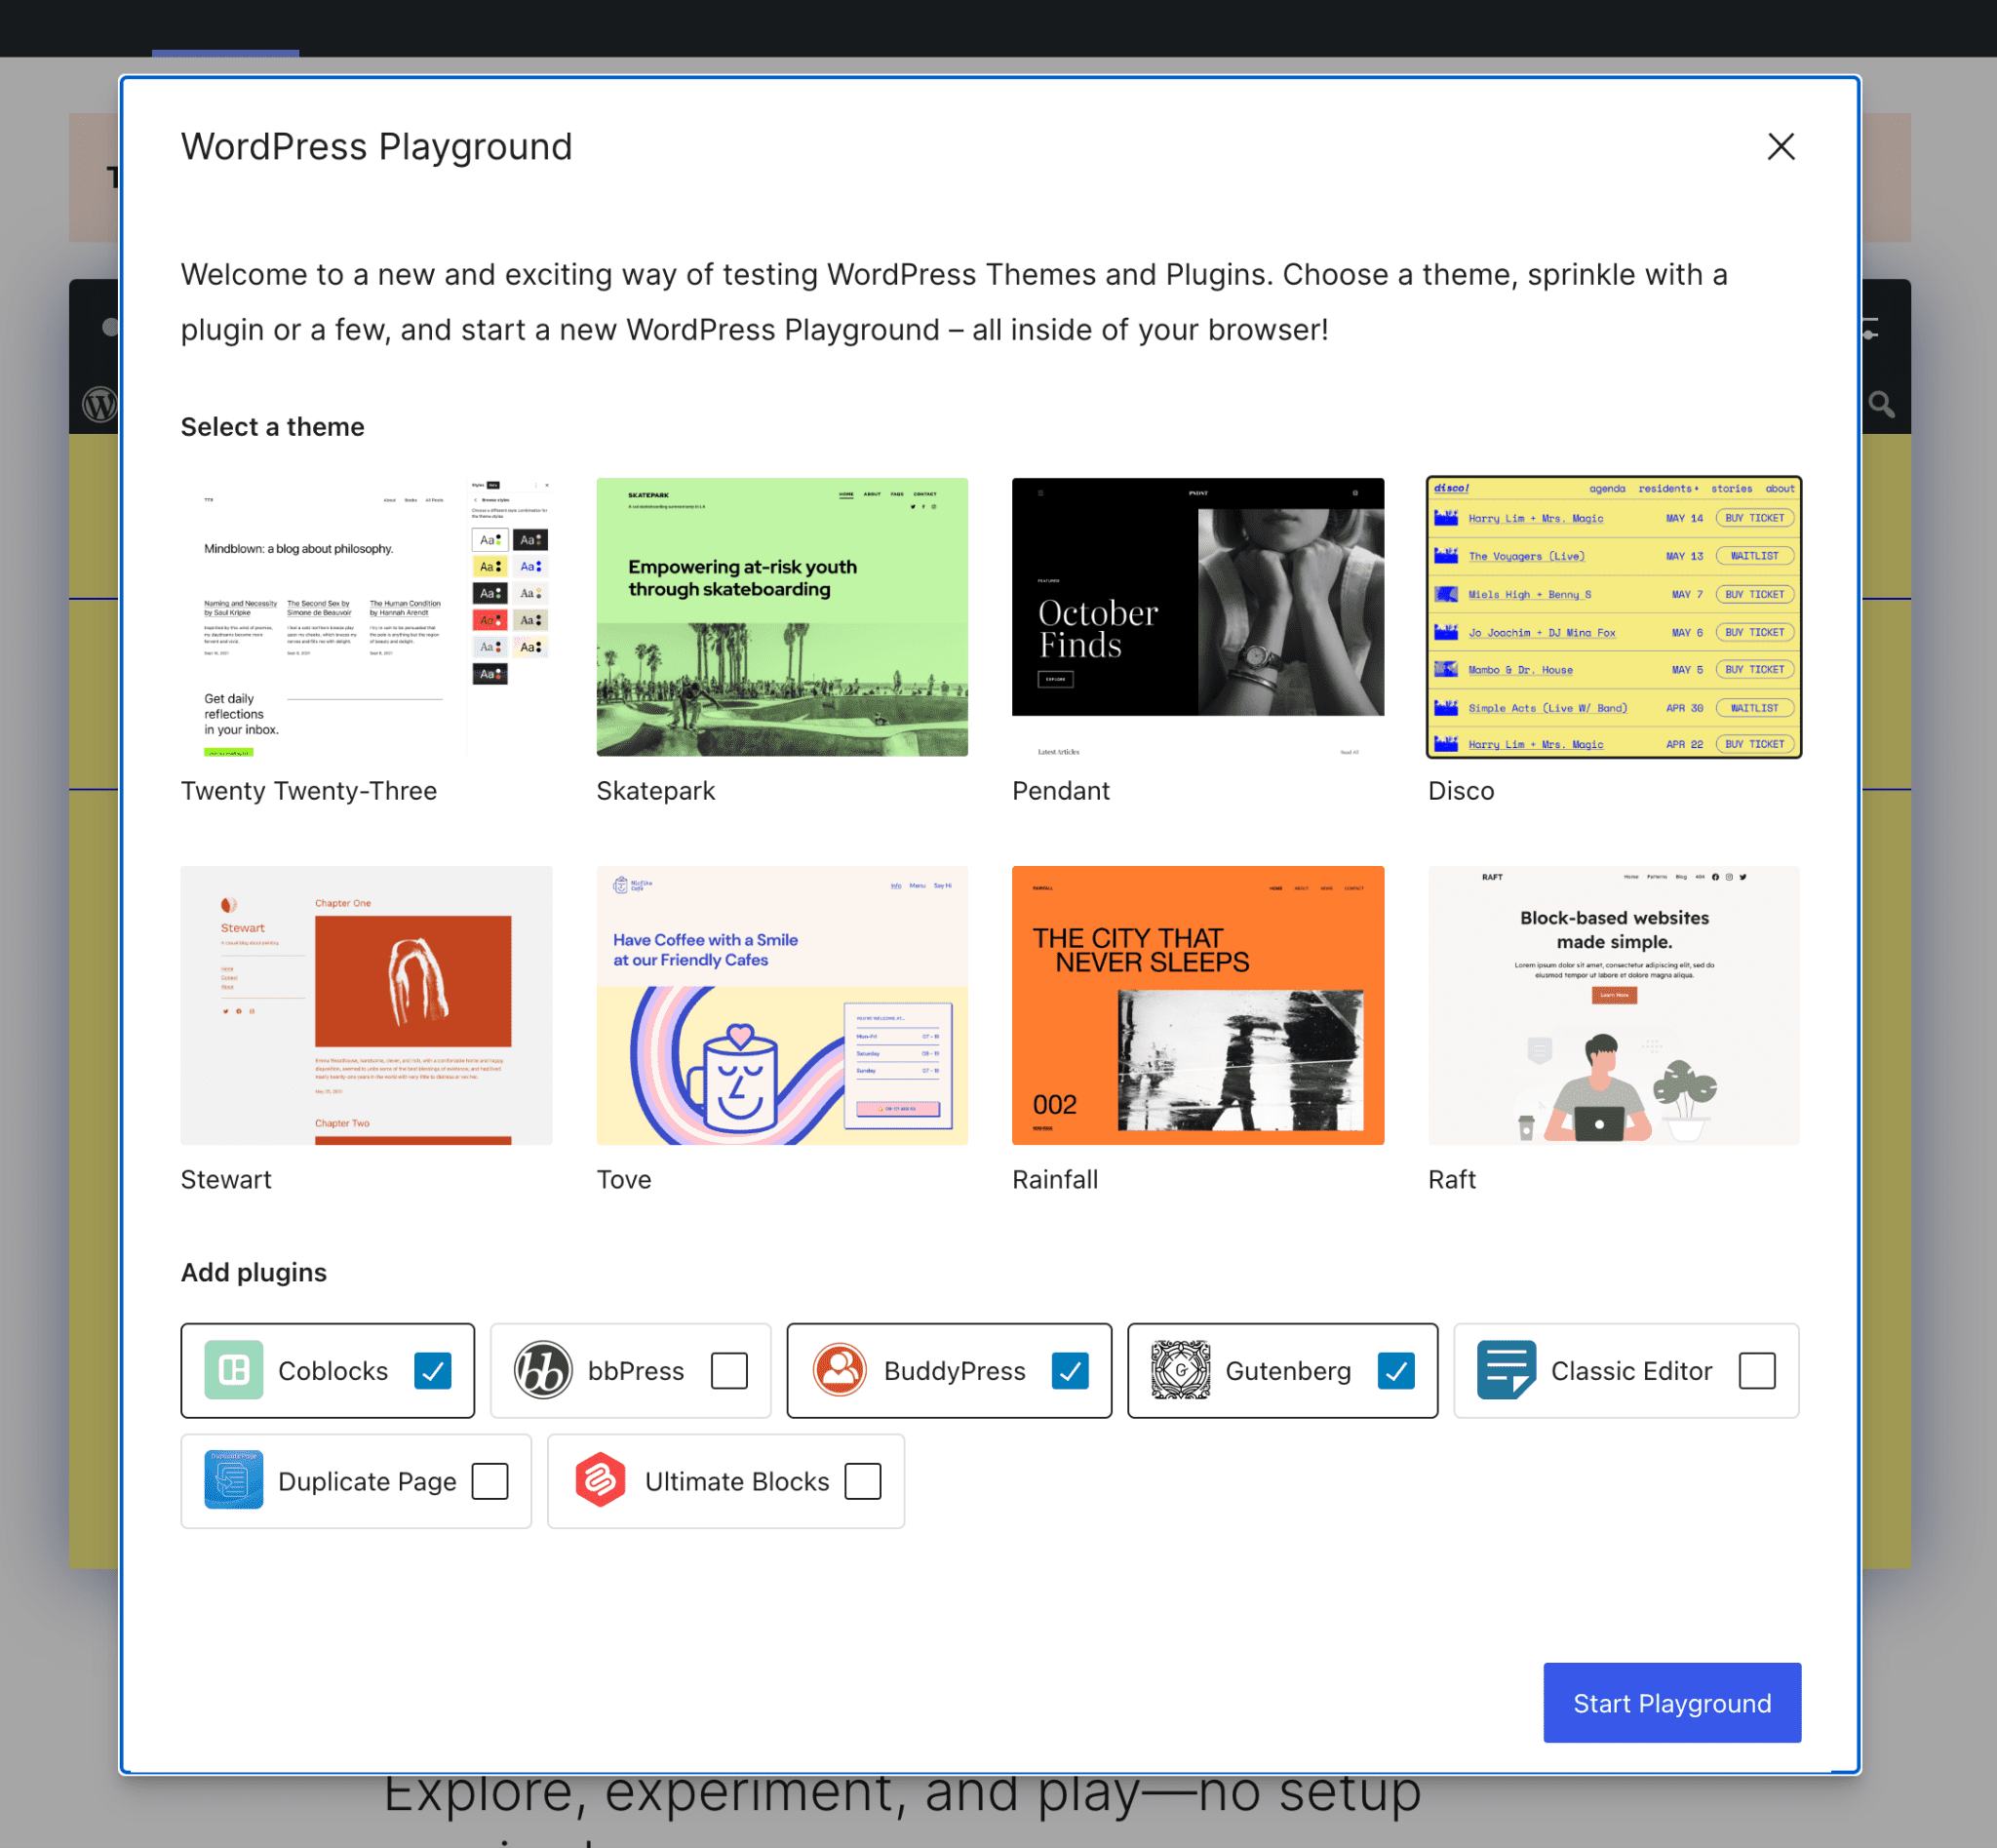Select the Twenty Twenty-Three theme
The height and width of the screenshot is (1848, 1997).
pyautogui.click(x=364, y=616)
